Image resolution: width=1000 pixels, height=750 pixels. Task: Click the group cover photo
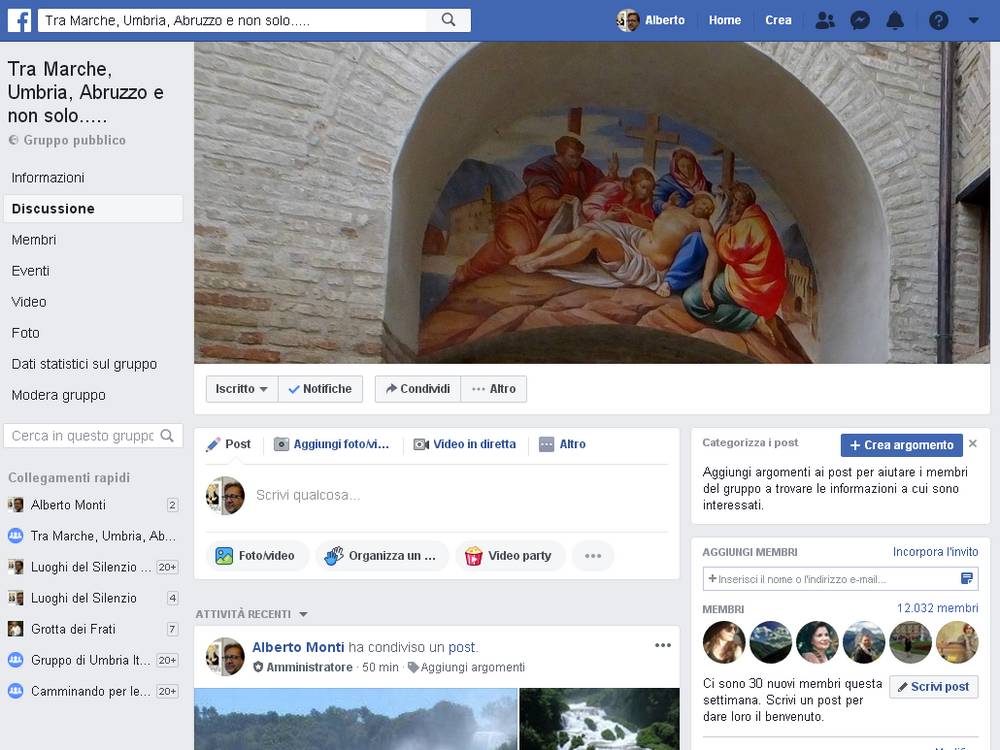[x=592, y=203]
